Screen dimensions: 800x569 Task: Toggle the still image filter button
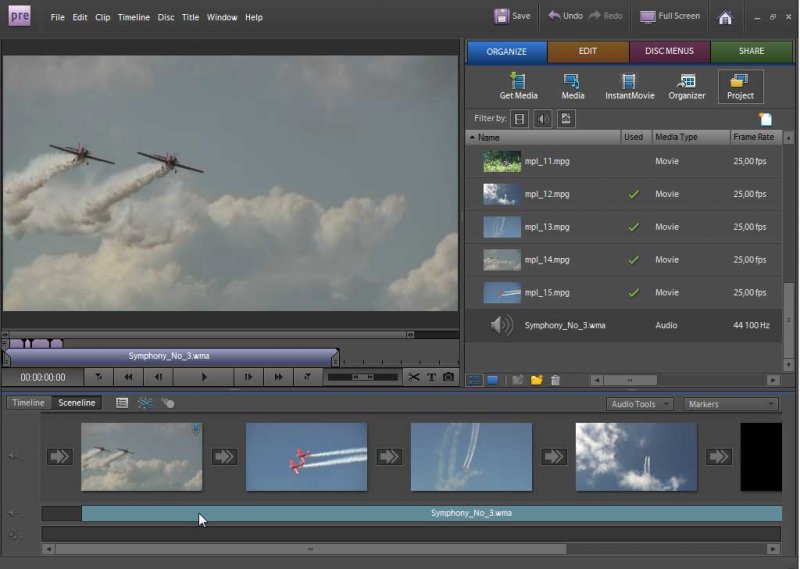pyautogui.click(x=566, y=119)
